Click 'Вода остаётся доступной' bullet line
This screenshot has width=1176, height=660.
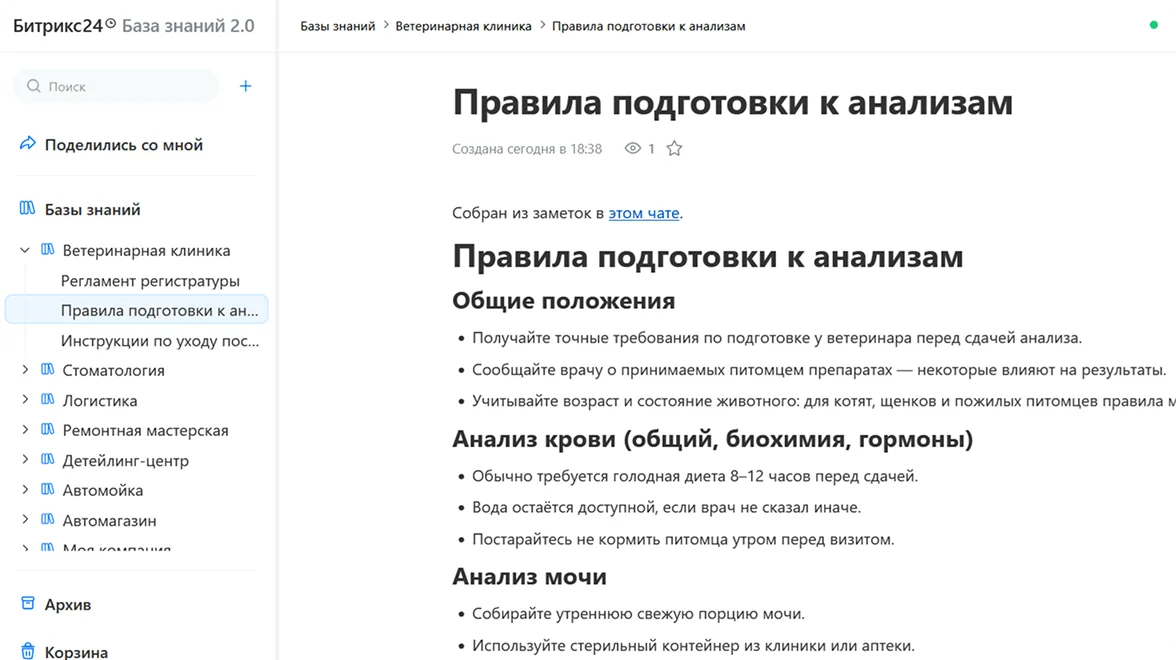(667, 508)
